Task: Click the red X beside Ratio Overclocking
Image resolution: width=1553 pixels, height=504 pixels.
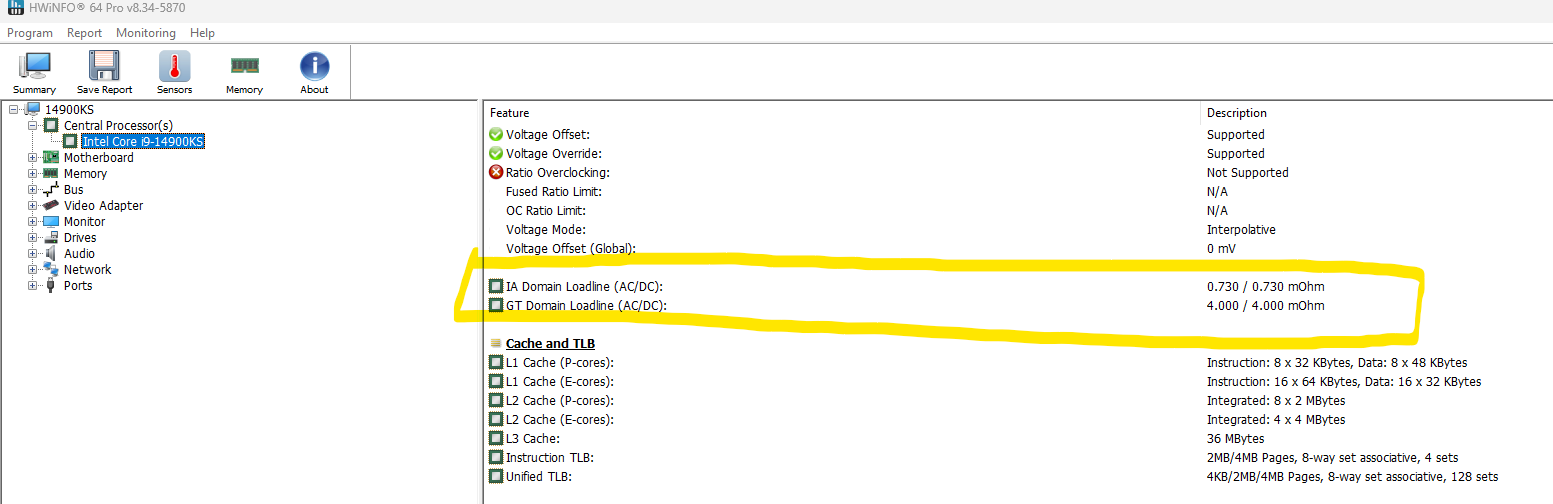Action: point(496,172)
